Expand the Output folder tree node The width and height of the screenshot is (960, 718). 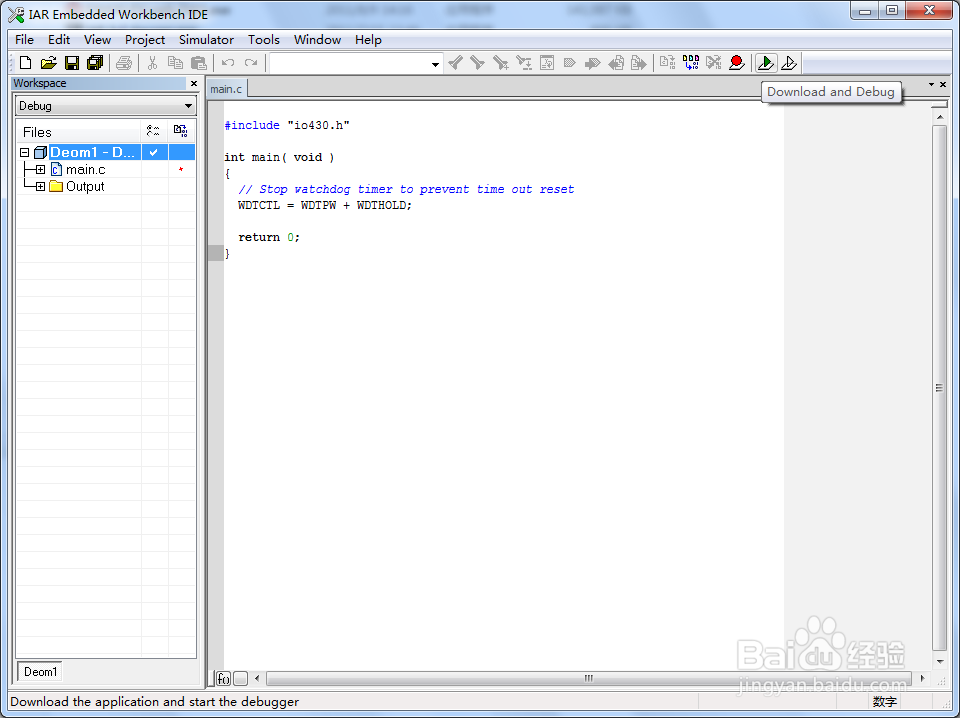pos(40,186)
